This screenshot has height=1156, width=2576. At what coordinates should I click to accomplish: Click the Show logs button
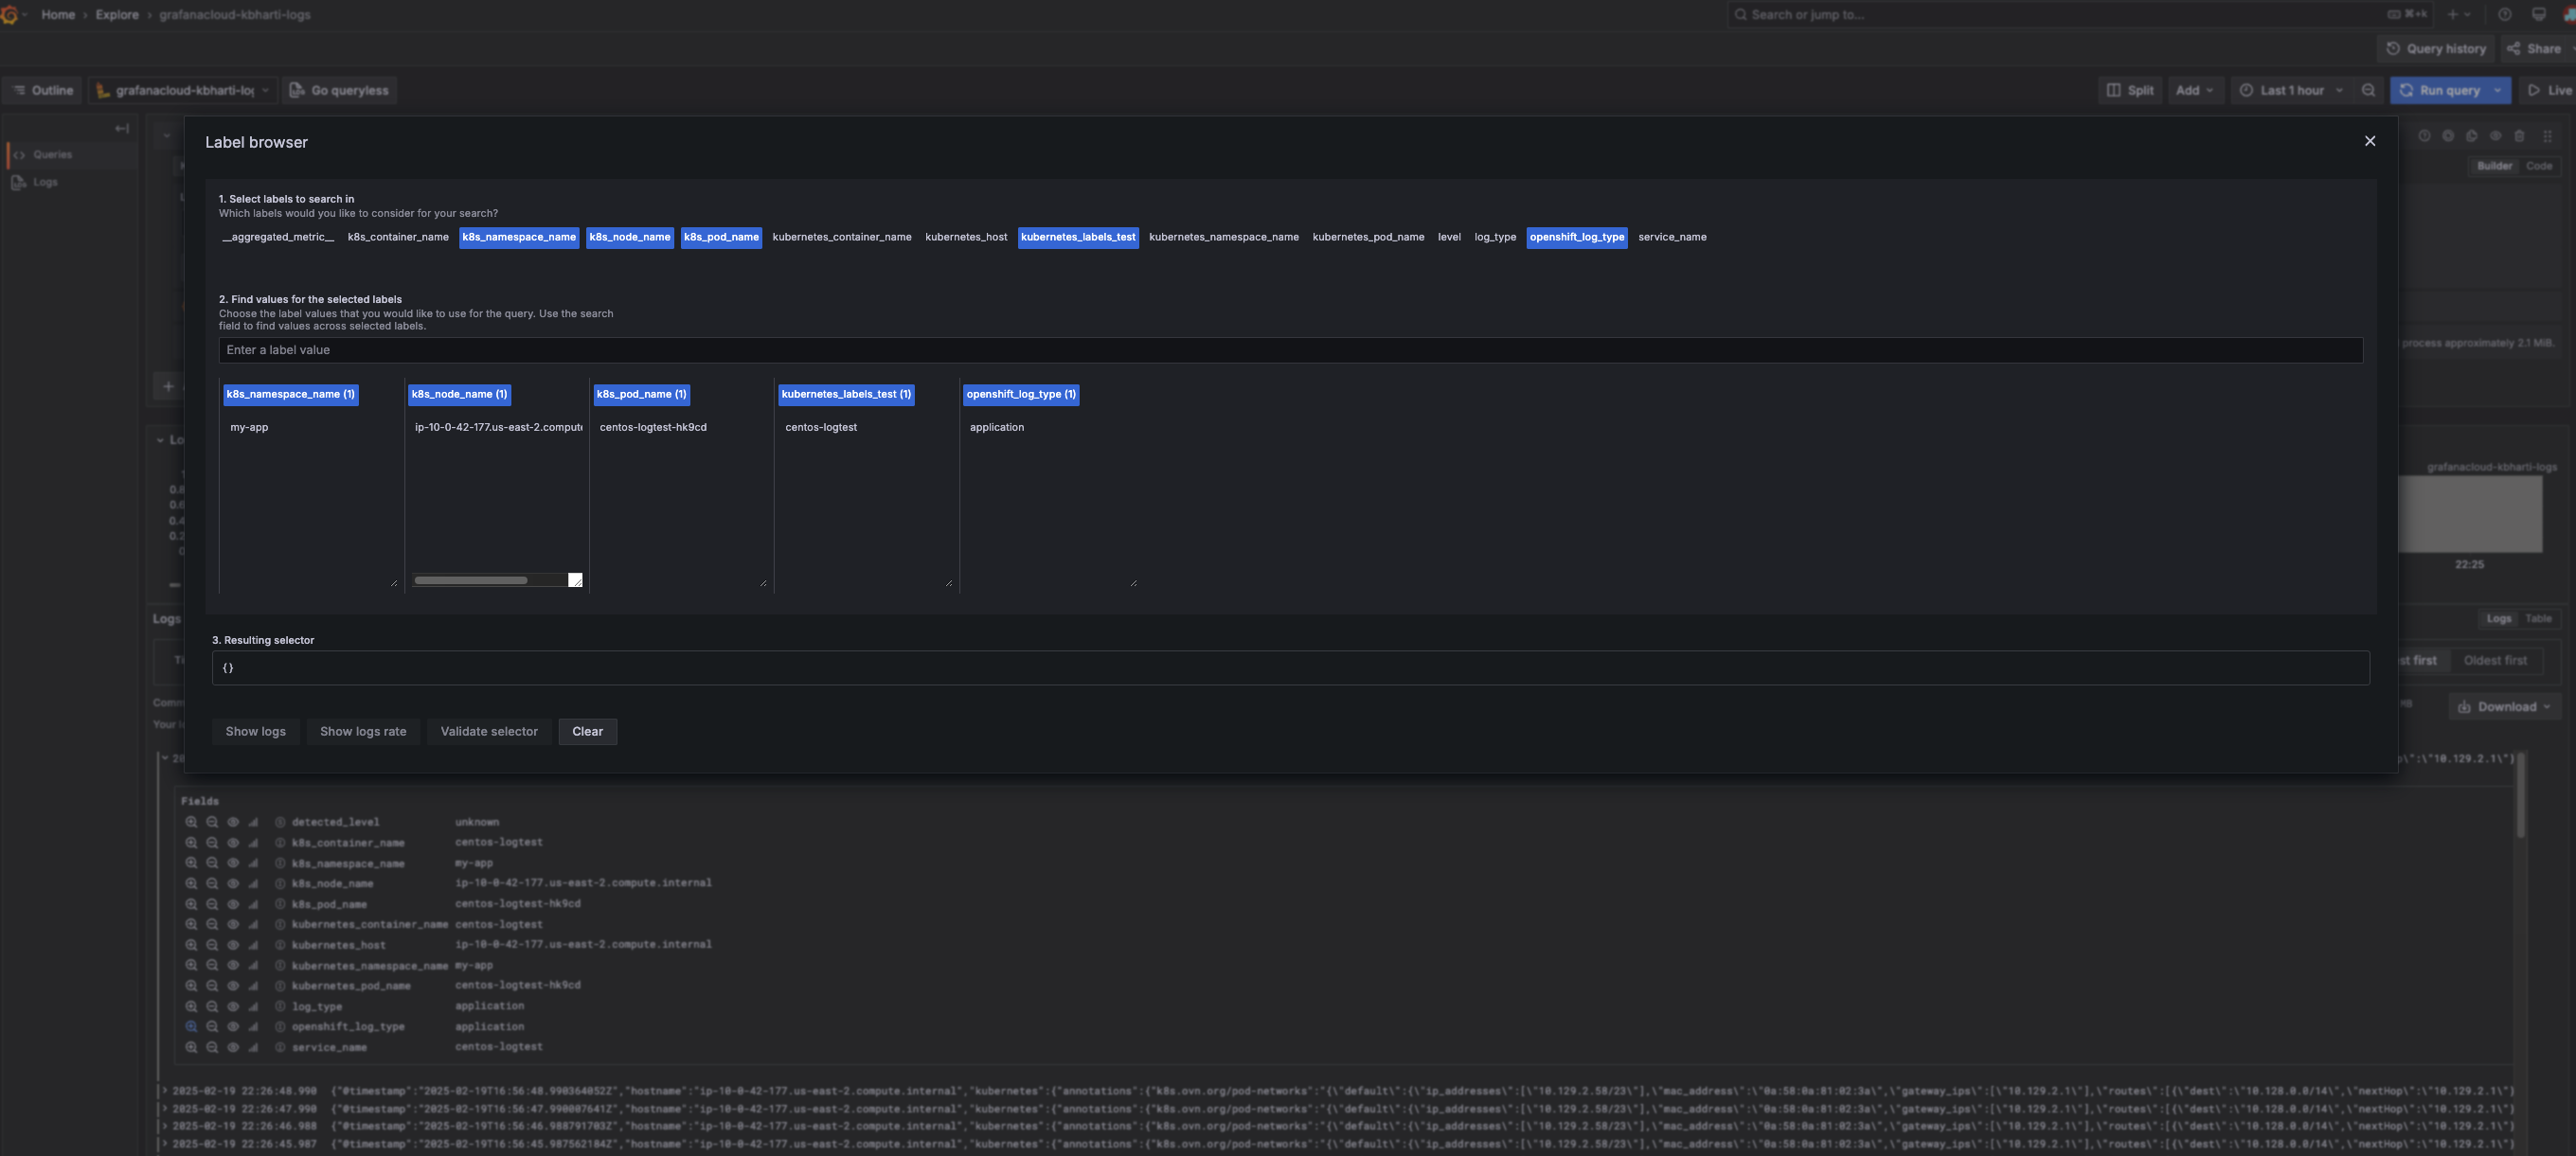(x=255, y=731)
